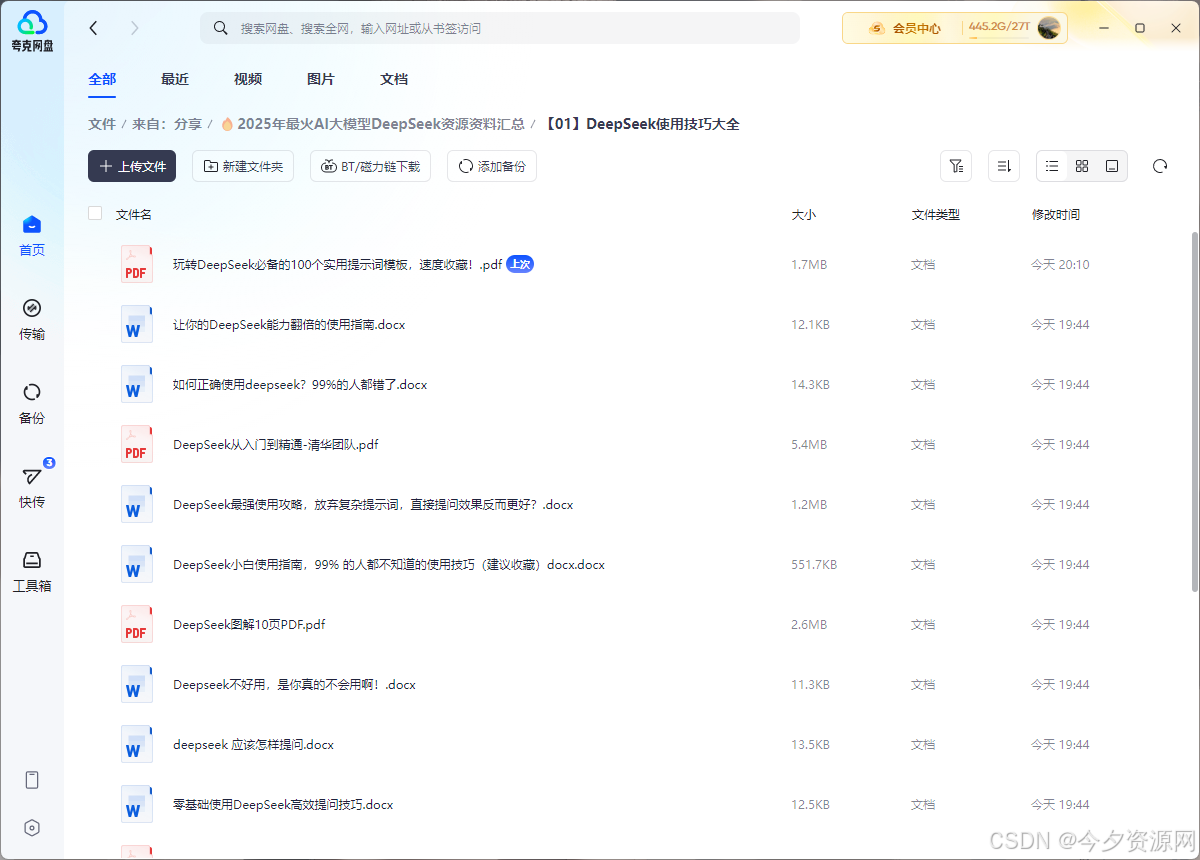Open the 备份 backup sidebar item
1200x860 pixels.
tap(32, 404)
